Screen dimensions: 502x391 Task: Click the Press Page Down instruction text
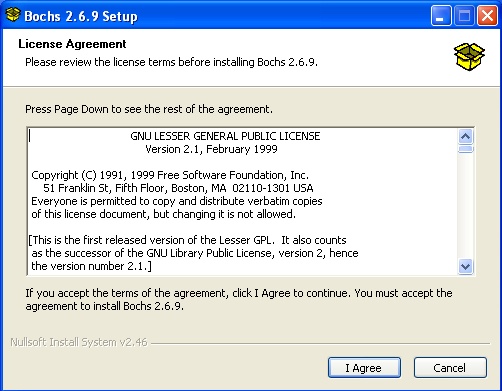pyautogui.click(x=149, y=109)
